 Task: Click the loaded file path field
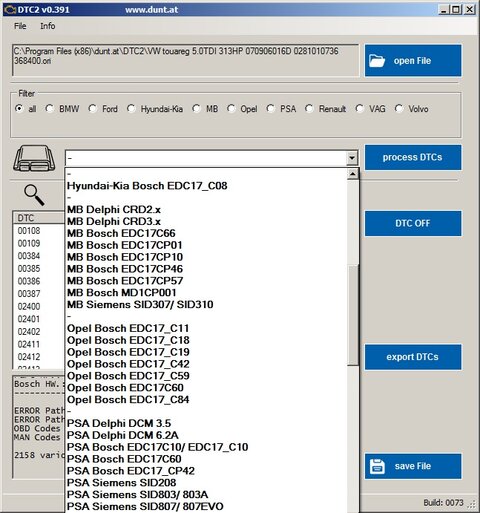[186, 60]
